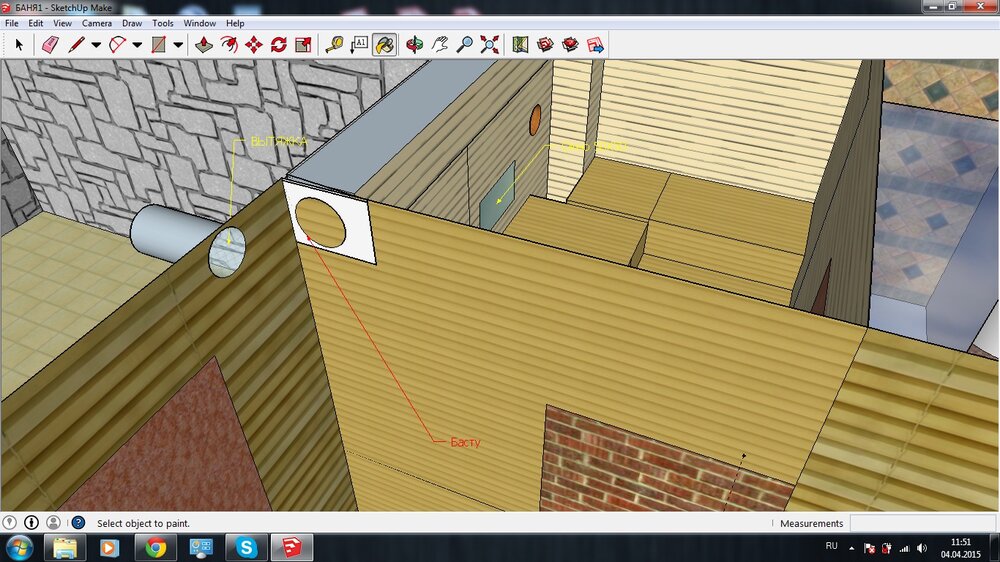
Task: Click the orange circle on the wall
Action: pyautogui.click(x=534, y=118)
